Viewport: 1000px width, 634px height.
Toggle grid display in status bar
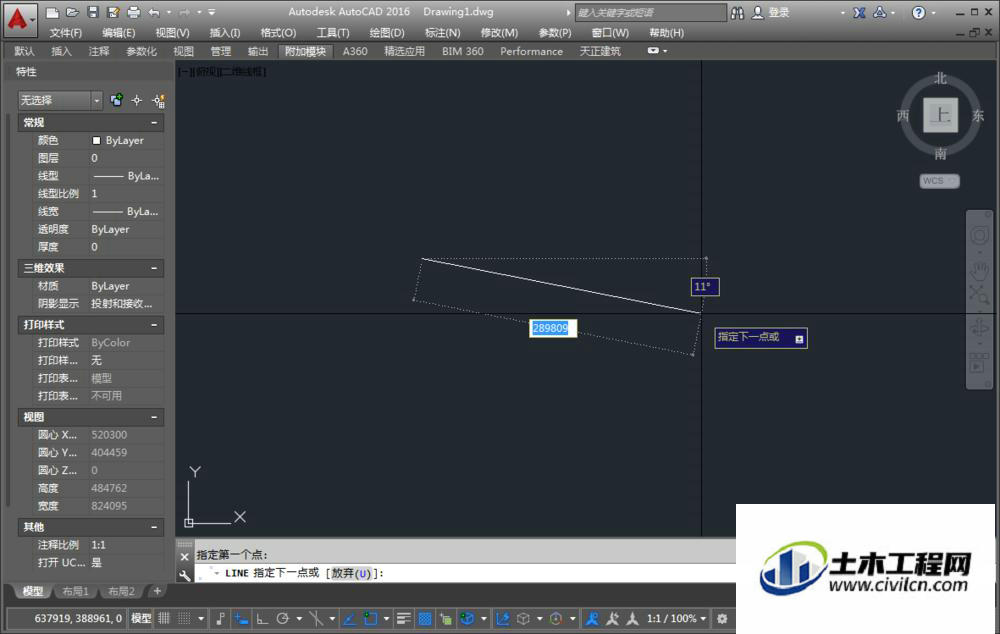click(164, 618)
